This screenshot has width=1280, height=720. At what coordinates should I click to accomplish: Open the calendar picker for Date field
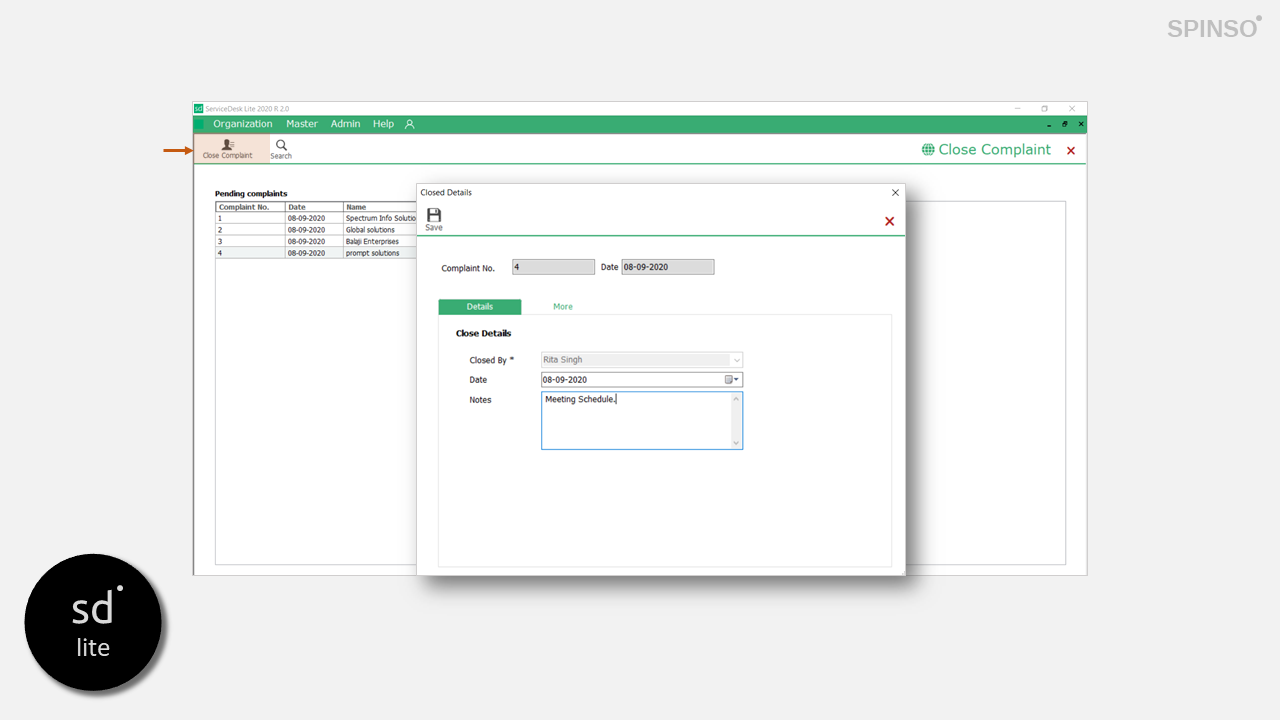click(x=731, y=380)
